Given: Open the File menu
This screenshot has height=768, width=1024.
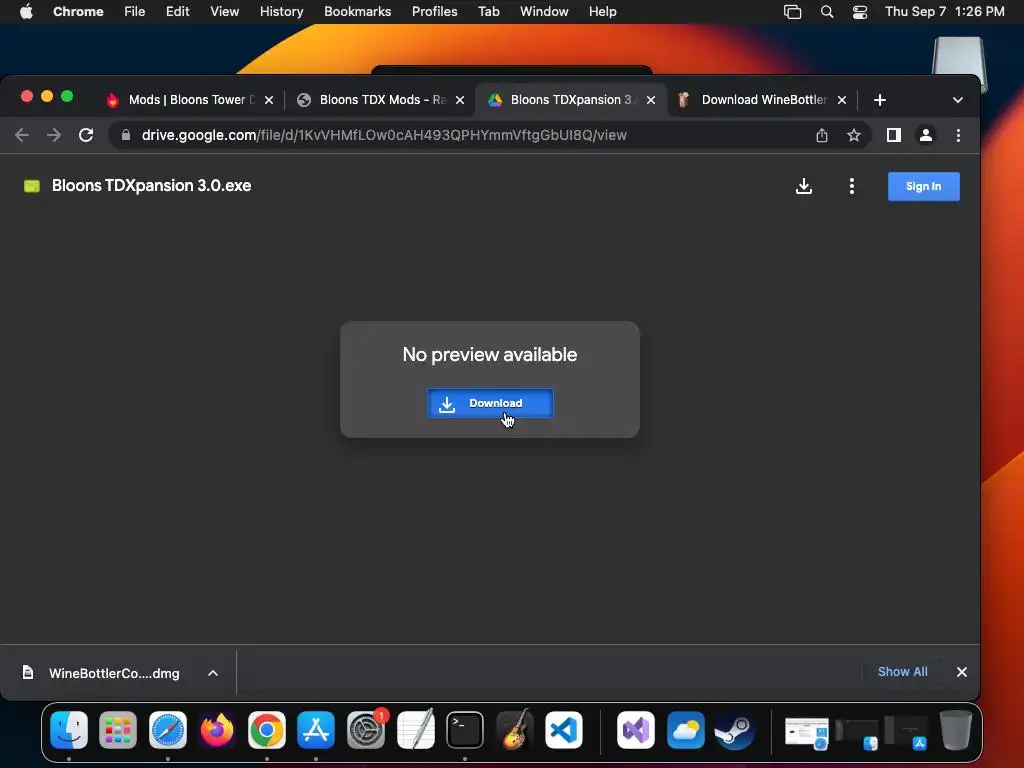Looking at the screenshot, I should [x=135, y=12].
